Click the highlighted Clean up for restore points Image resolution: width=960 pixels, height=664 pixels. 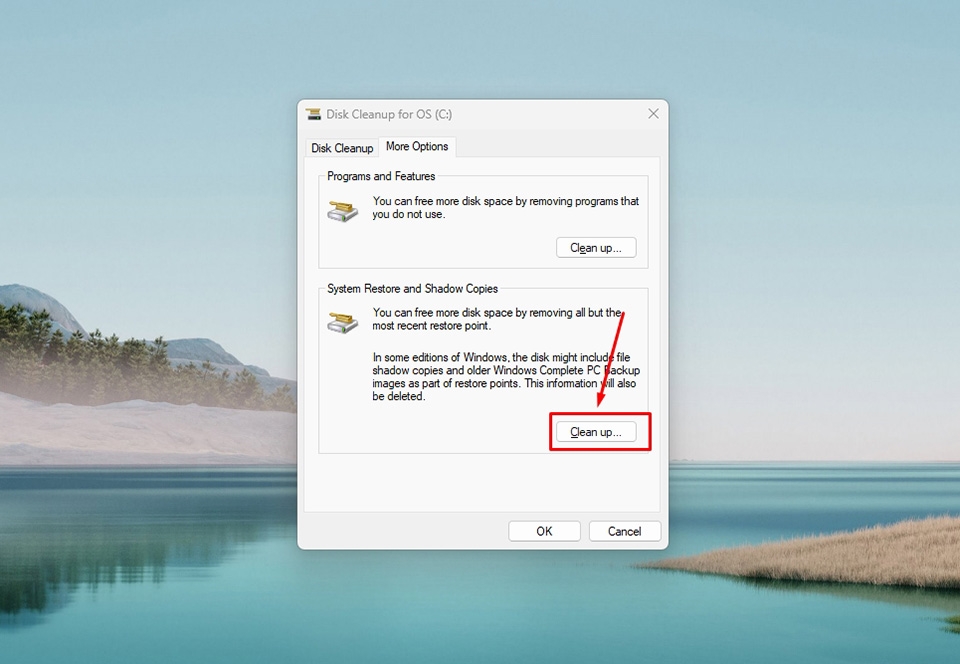coord(599,431)
